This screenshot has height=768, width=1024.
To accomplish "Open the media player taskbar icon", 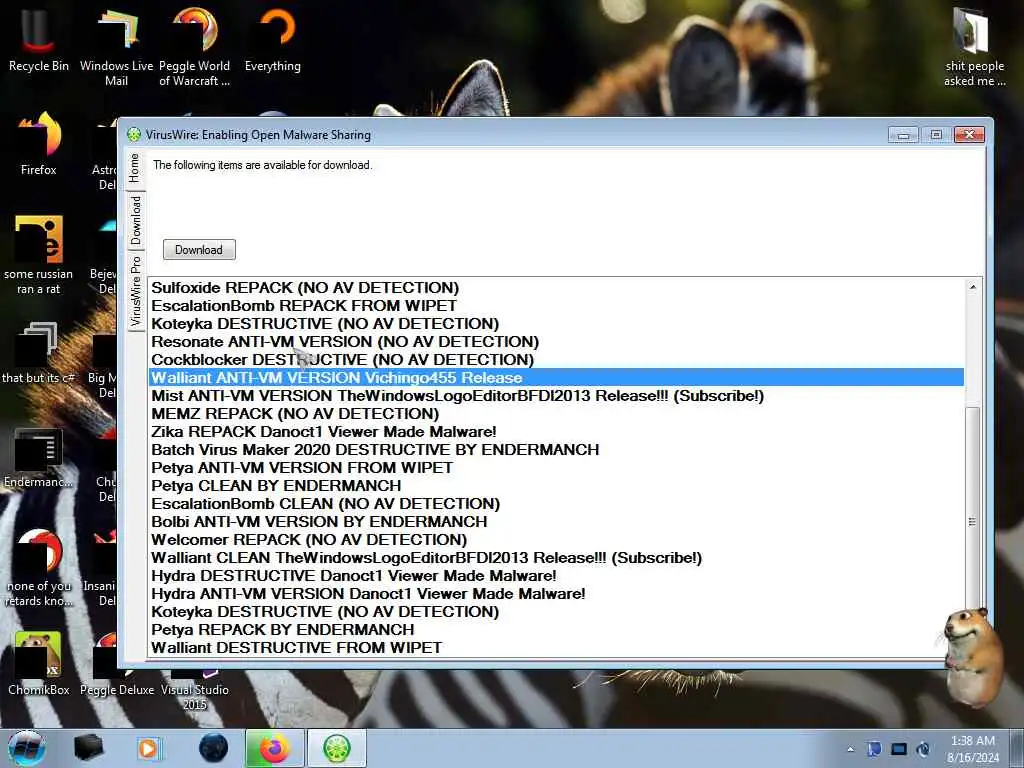I will 148,748.
